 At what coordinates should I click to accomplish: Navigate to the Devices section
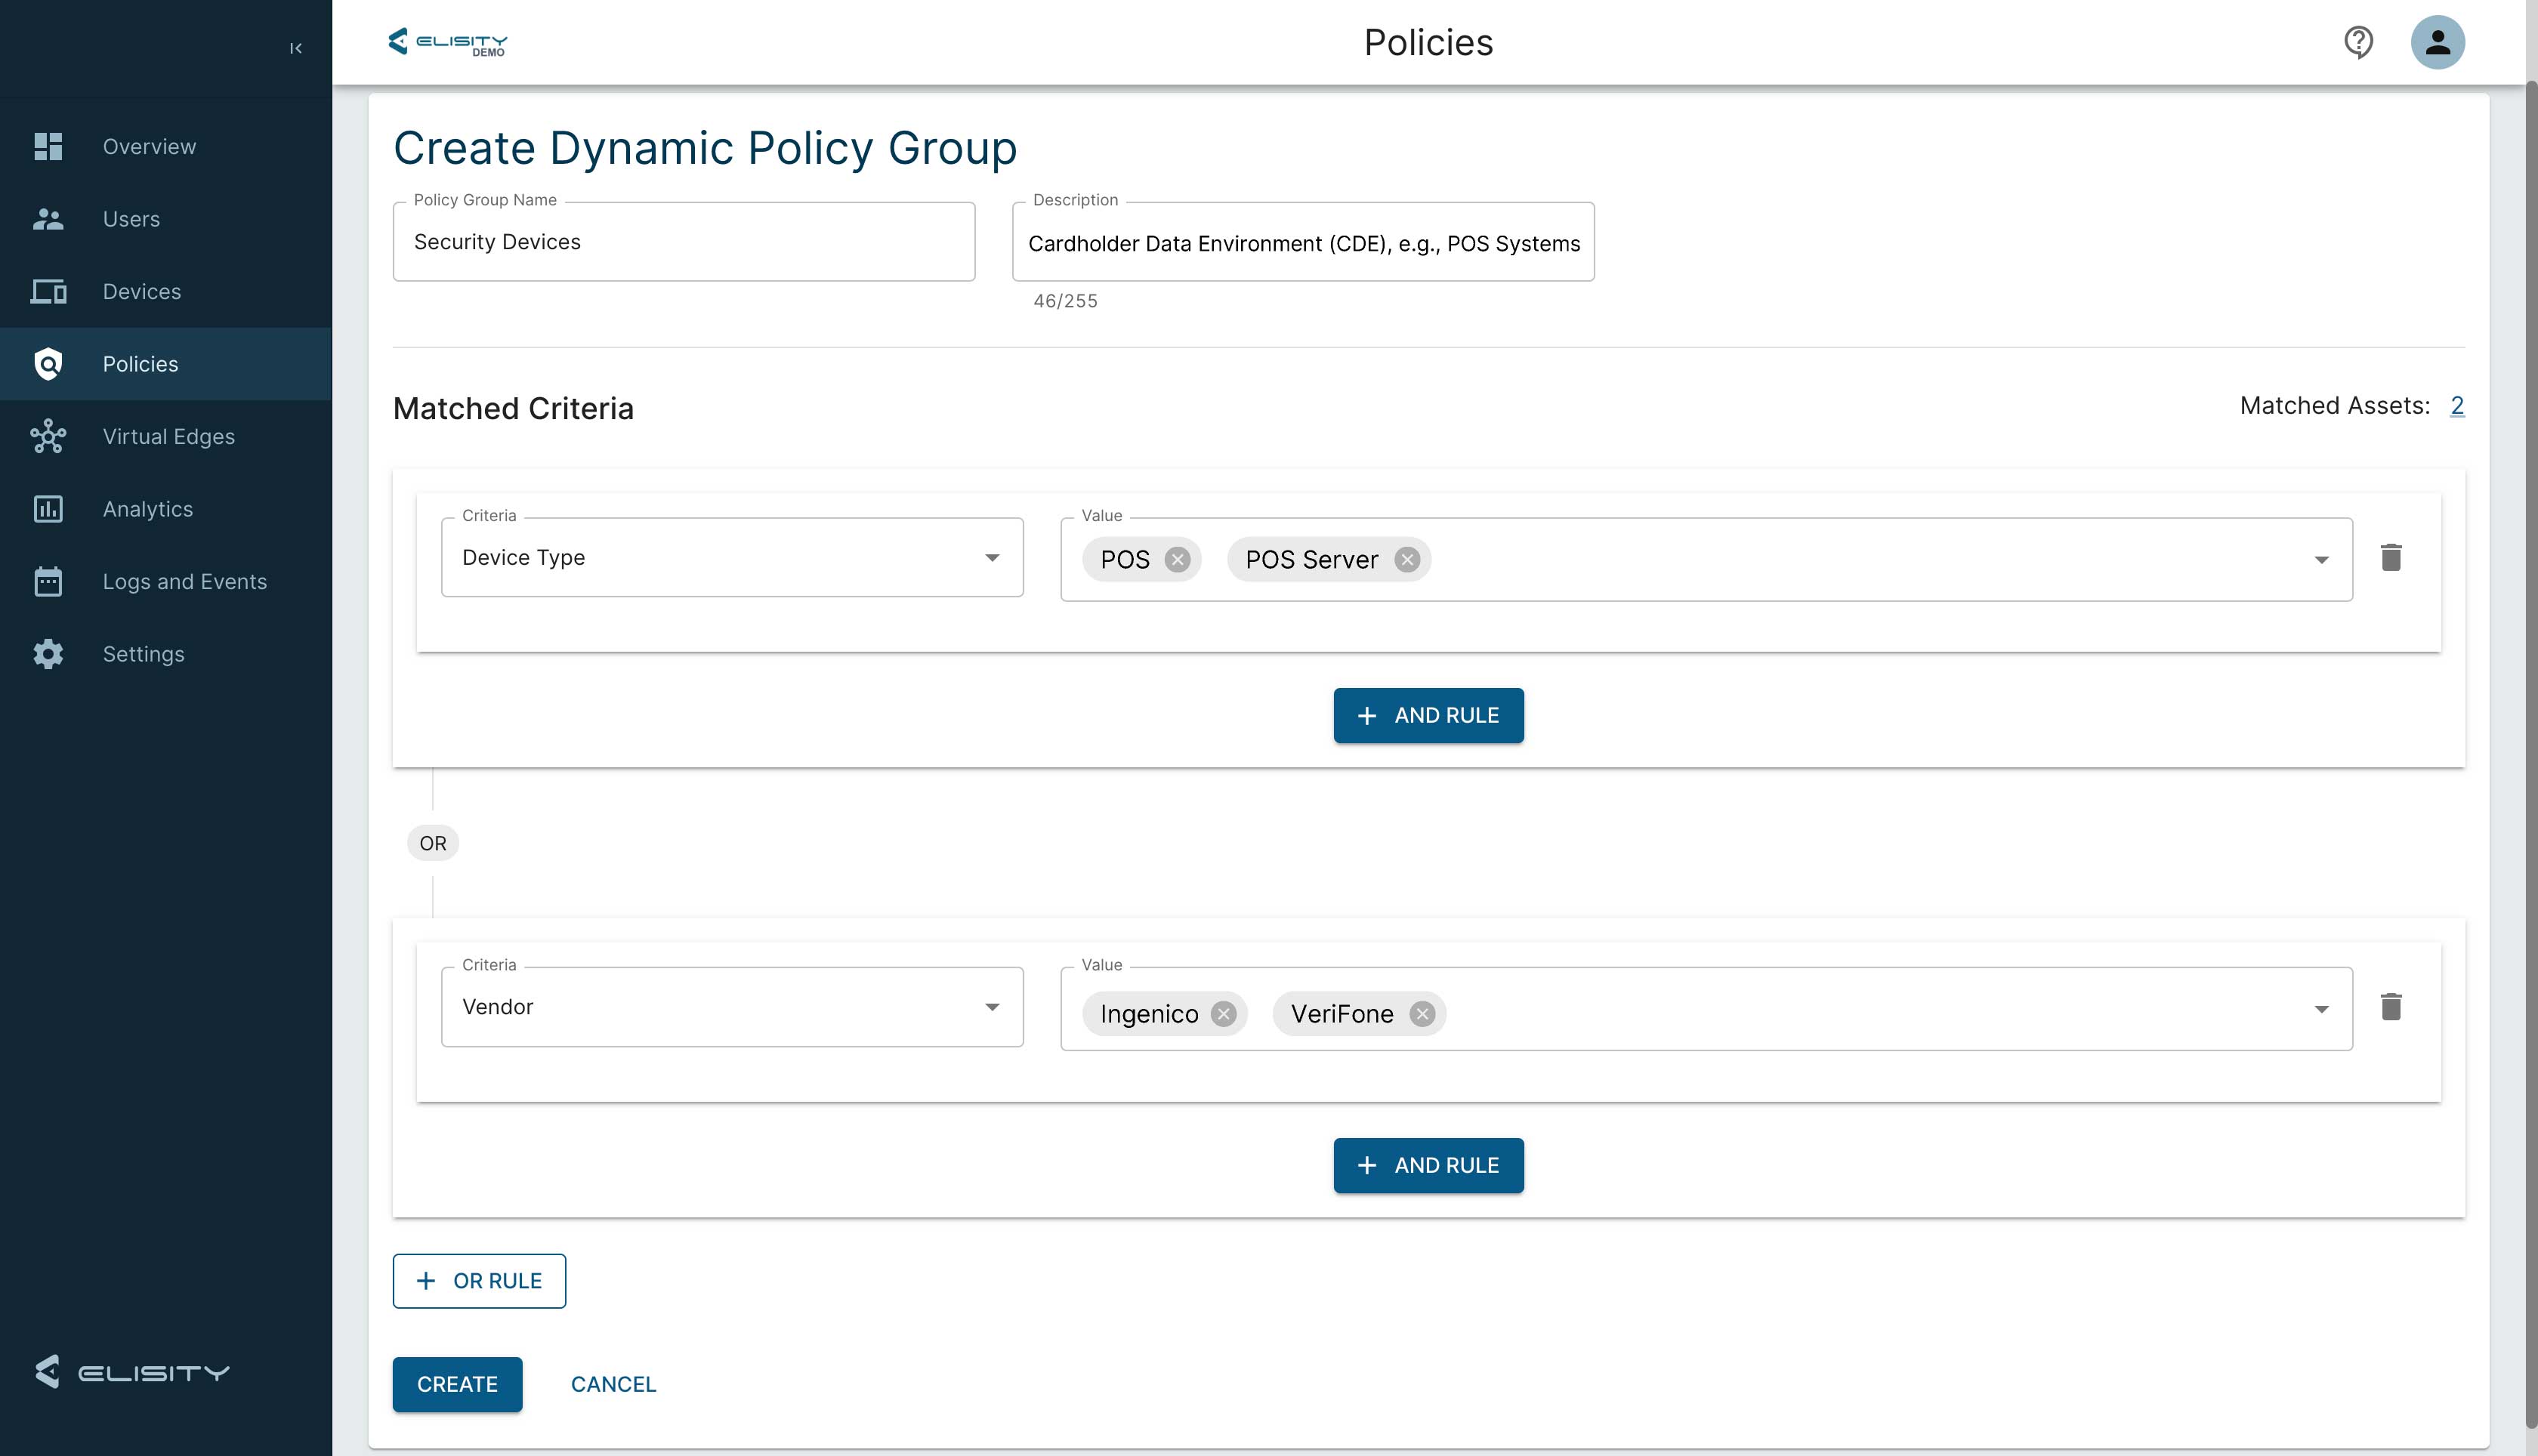tap(141, 291)
